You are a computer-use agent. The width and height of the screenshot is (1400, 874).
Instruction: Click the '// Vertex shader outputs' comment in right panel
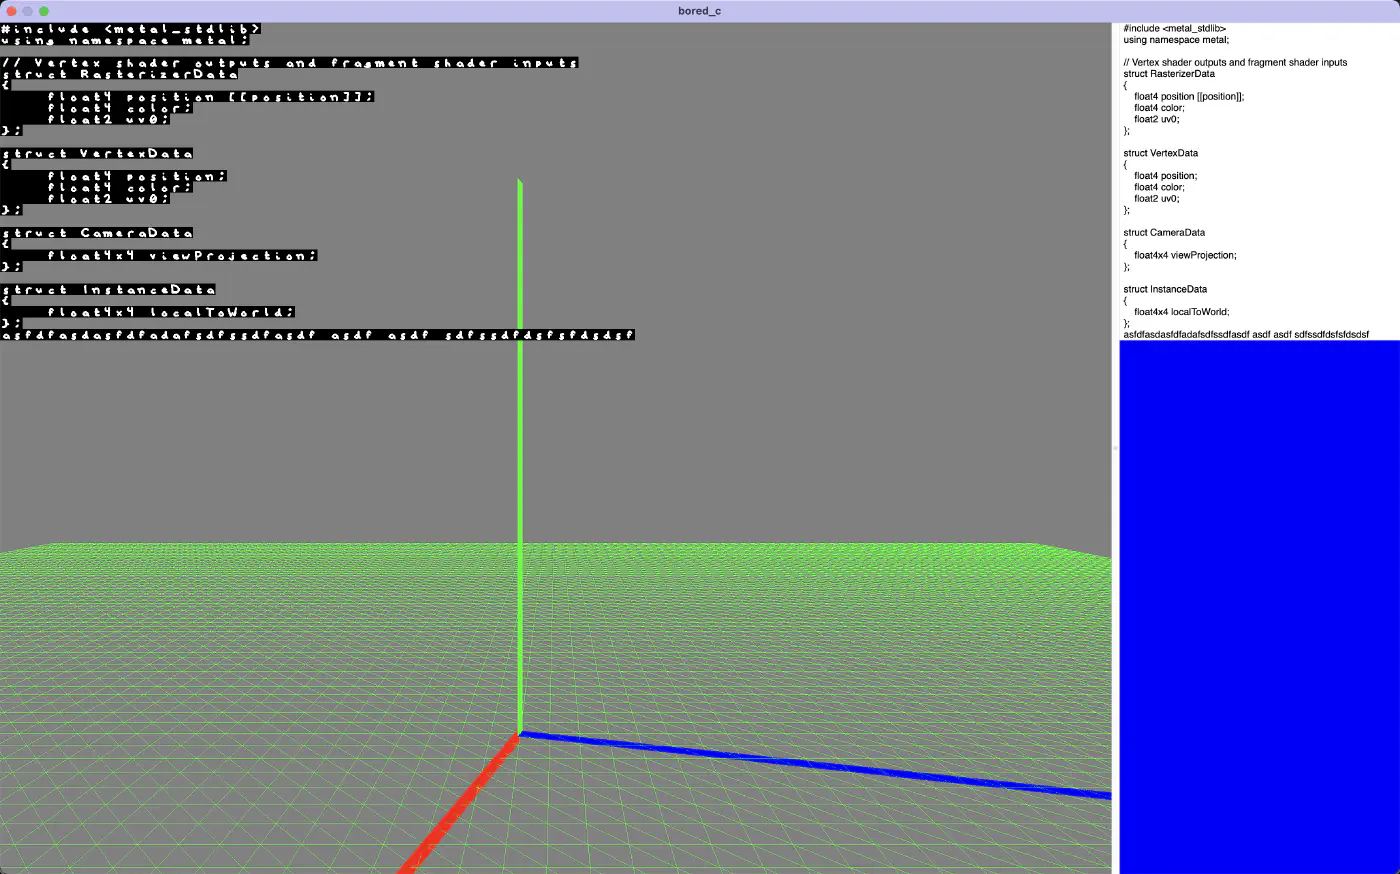click(1234, 62)
